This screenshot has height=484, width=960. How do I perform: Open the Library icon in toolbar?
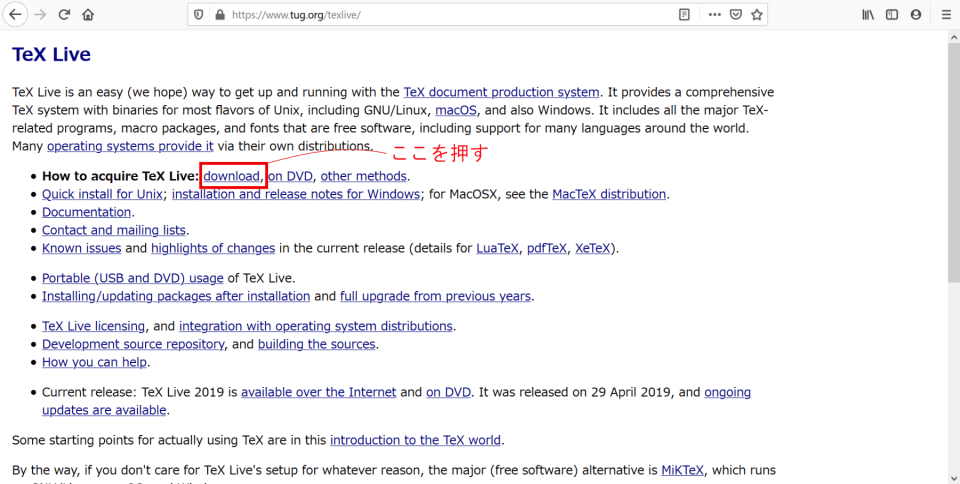pos(868,15)
